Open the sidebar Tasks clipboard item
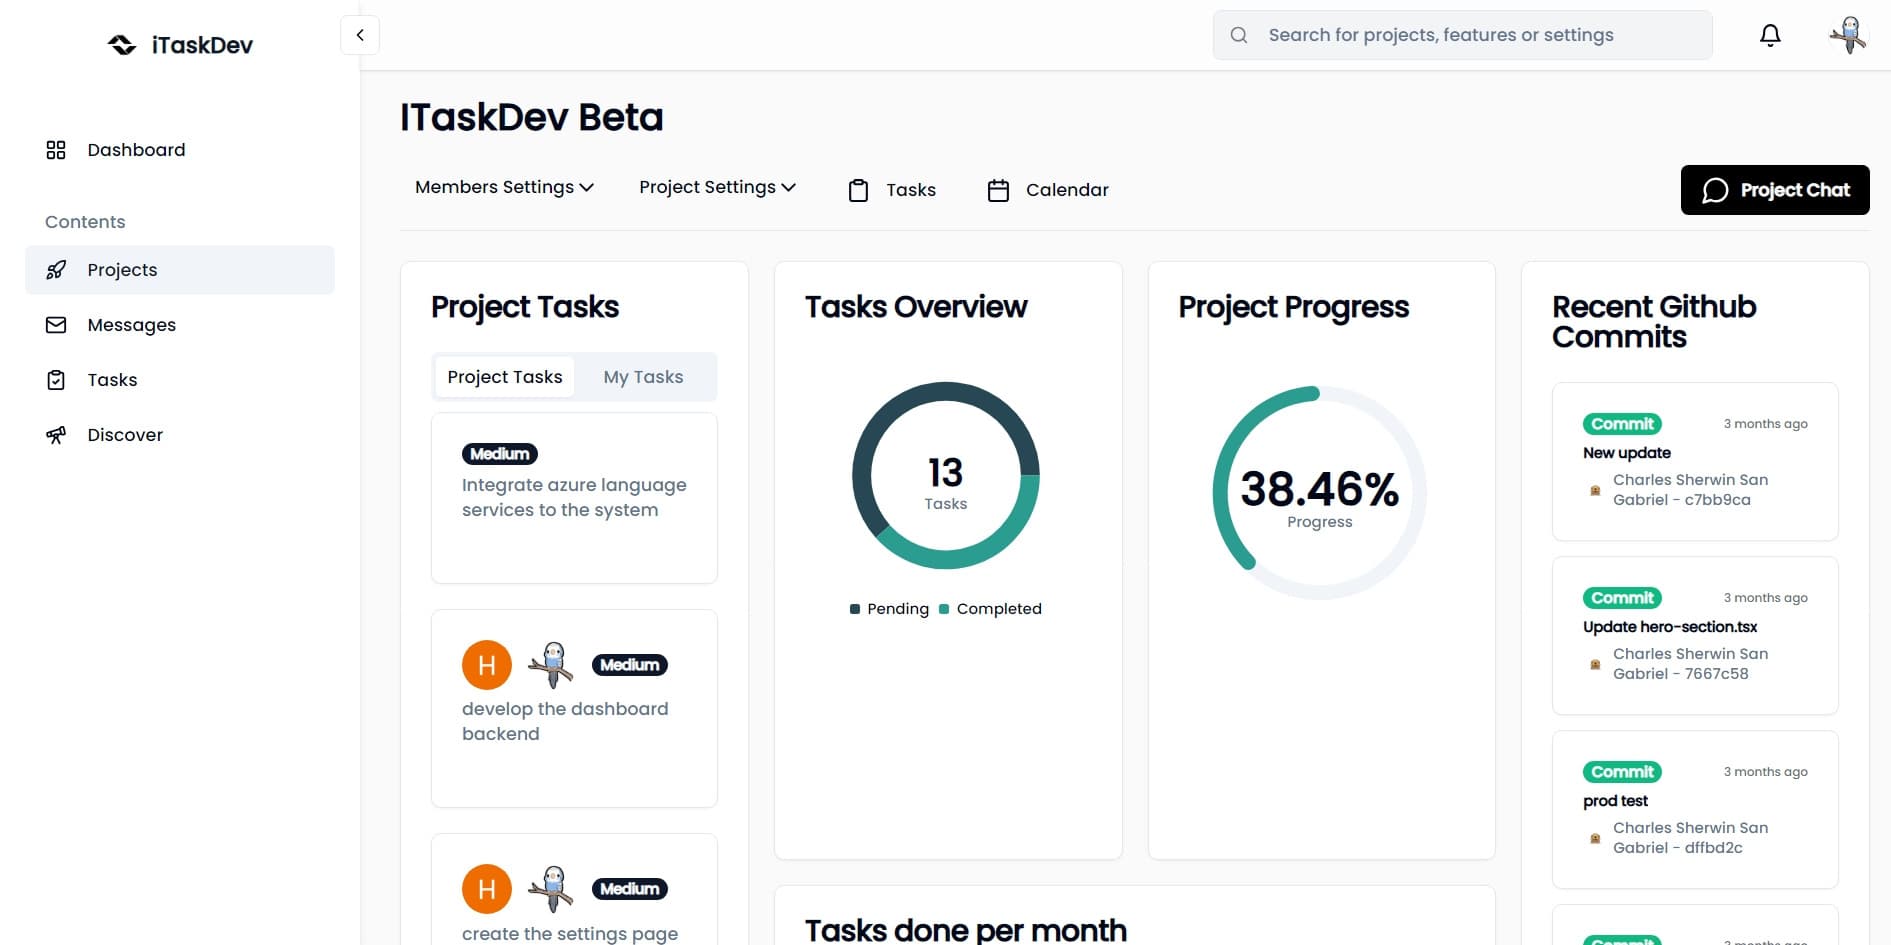The image size is (1891, 945). click(56, 380)
